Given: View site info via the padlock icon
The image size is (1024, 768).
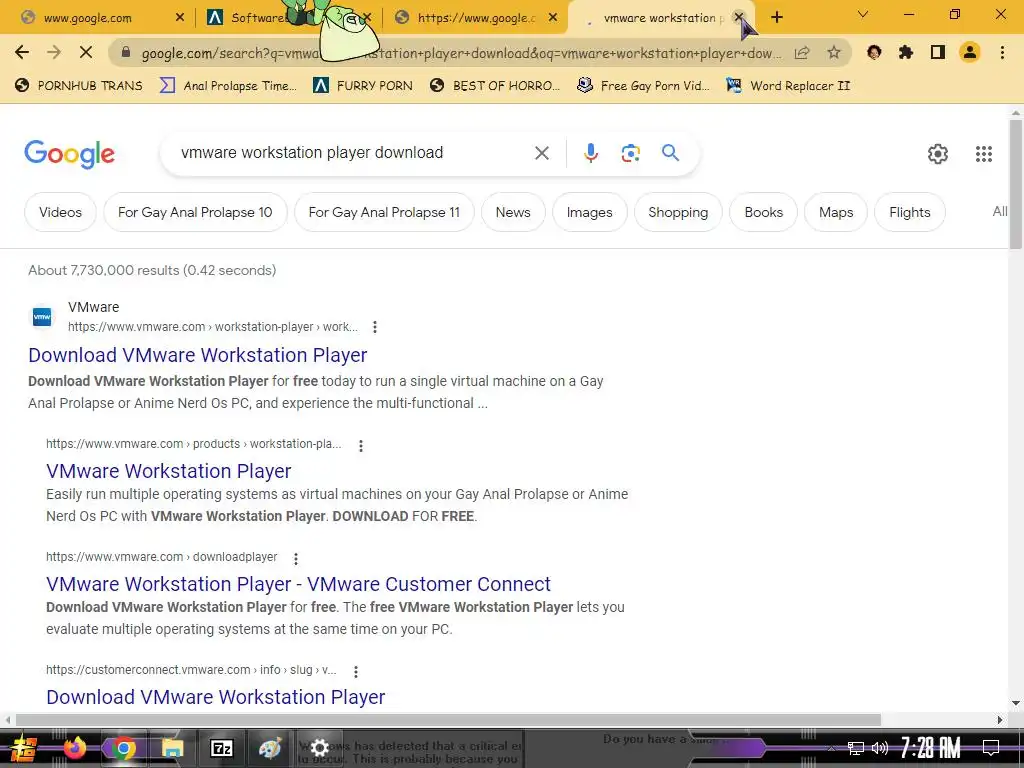Looking at the screenshot, I should (126, 53).
